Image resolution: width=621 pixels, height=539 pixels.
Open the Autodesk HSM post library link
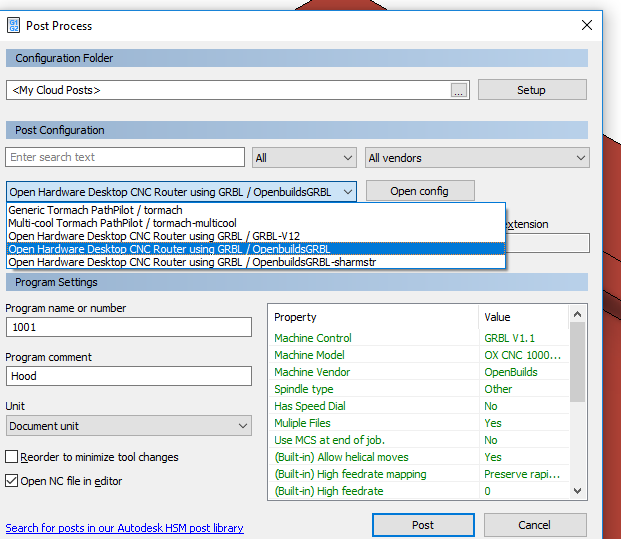124,528
